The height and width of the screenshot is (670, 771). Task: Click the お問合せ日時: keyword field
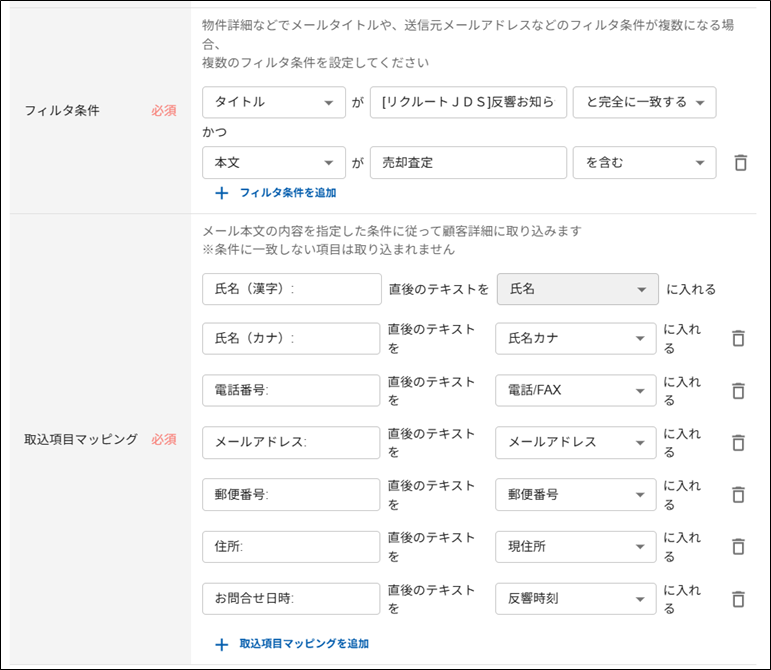pyautogui.click(x=291, y=599)
